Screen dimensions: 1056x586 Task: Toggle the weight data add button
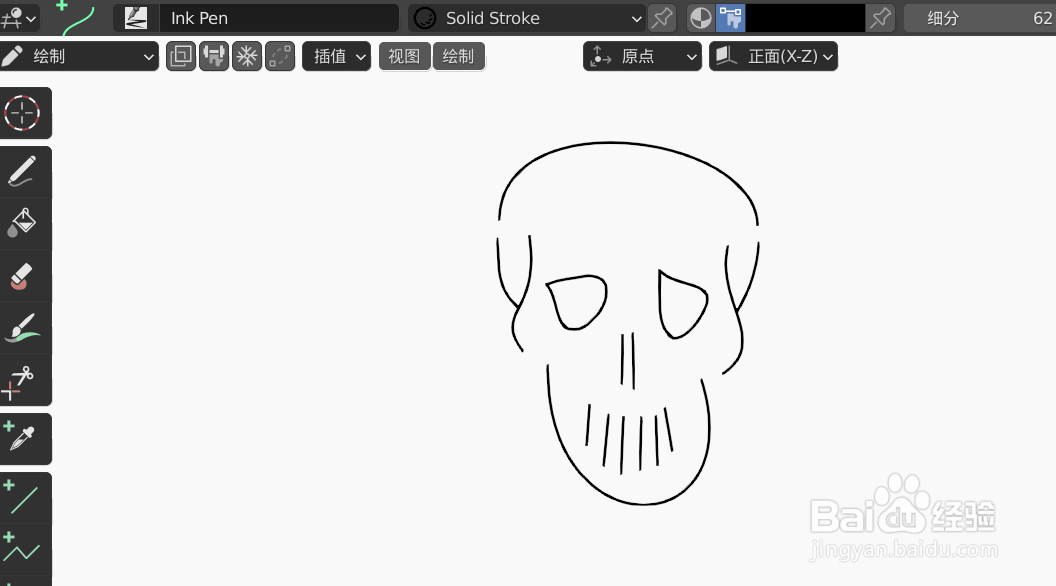(214, 57)
